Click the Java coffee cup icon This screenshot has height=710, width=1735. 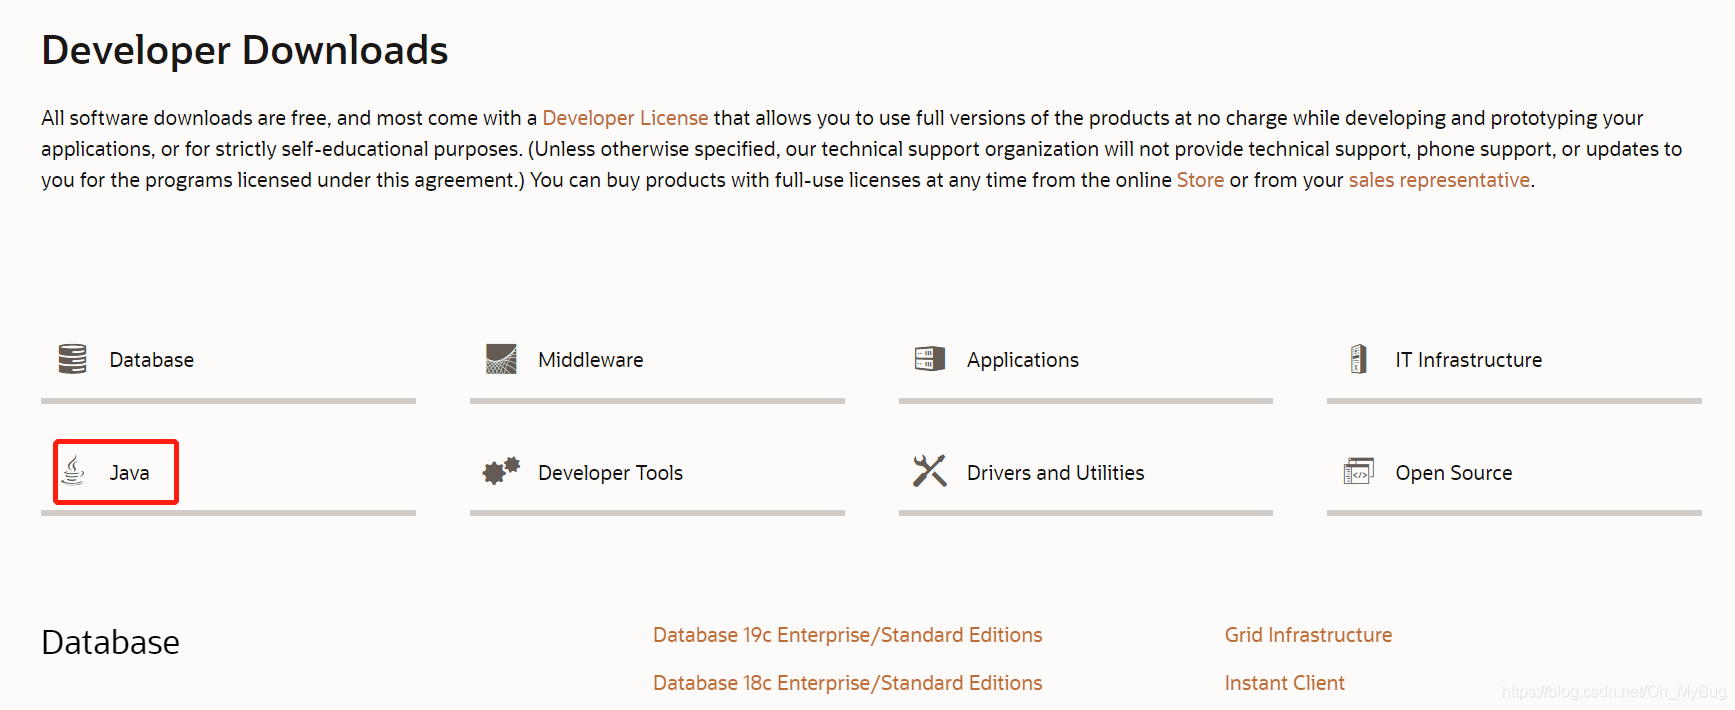pyautogui.click(x=73, y=471)
